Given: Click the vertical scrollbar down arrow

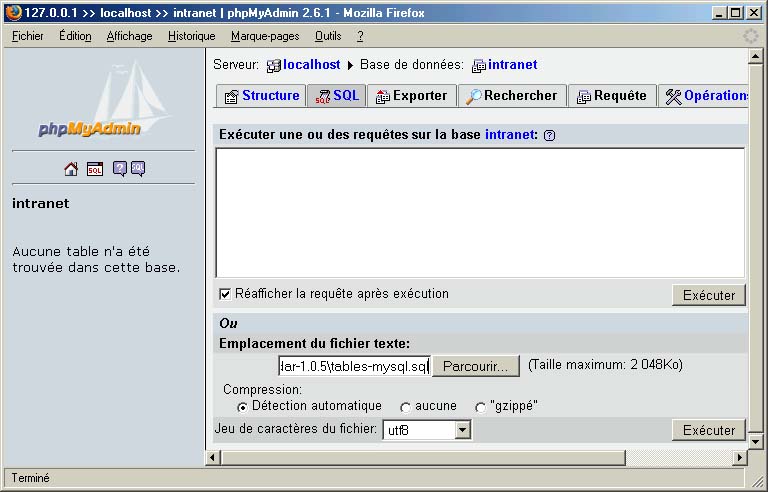Looking at the screenshot, I should pyautogui.click(x=755, y=442).
